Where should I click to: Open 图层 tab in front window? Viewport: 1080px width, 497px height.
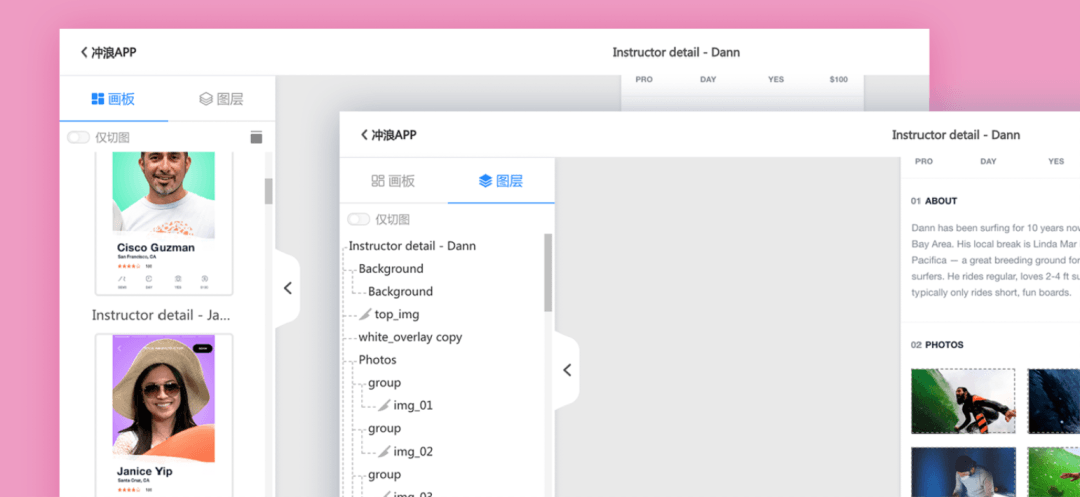(501, 181)
